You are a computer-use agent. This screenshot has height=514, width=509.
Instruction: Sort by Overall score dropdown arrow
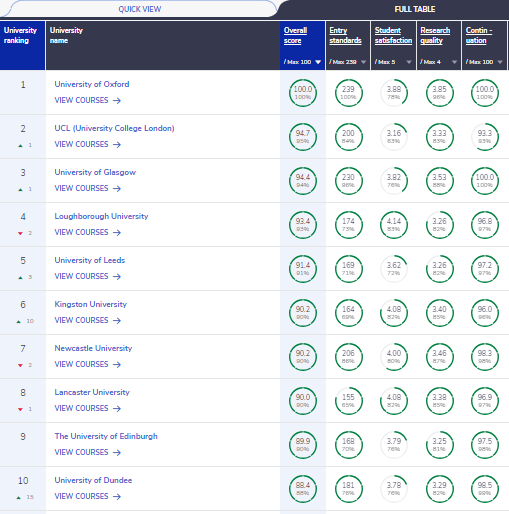pos(318,62)
